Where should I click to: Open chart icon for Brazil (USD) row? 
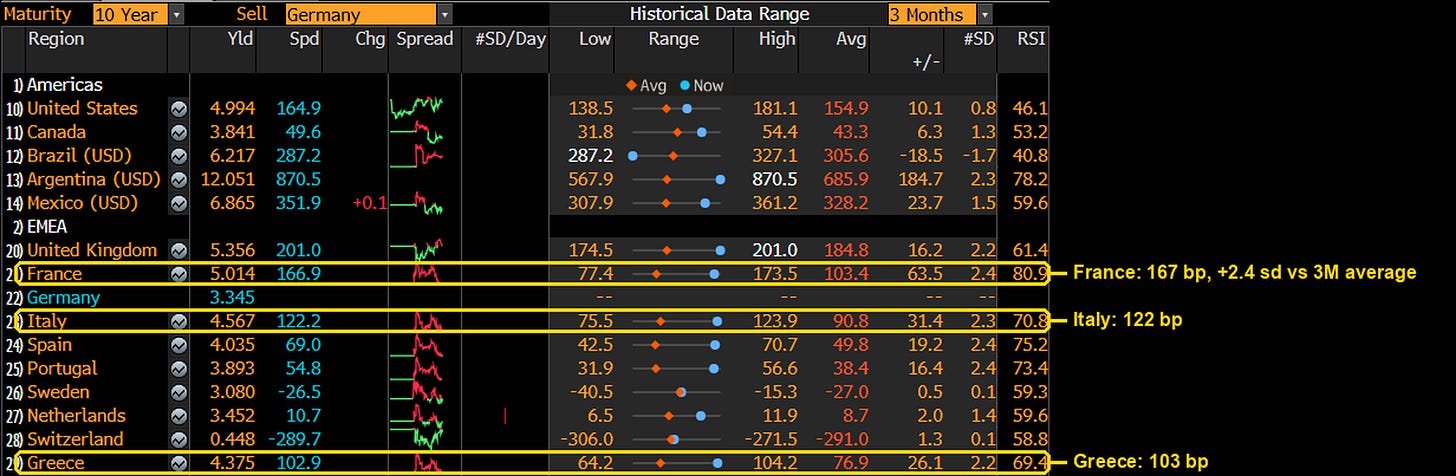coord(178,156)
